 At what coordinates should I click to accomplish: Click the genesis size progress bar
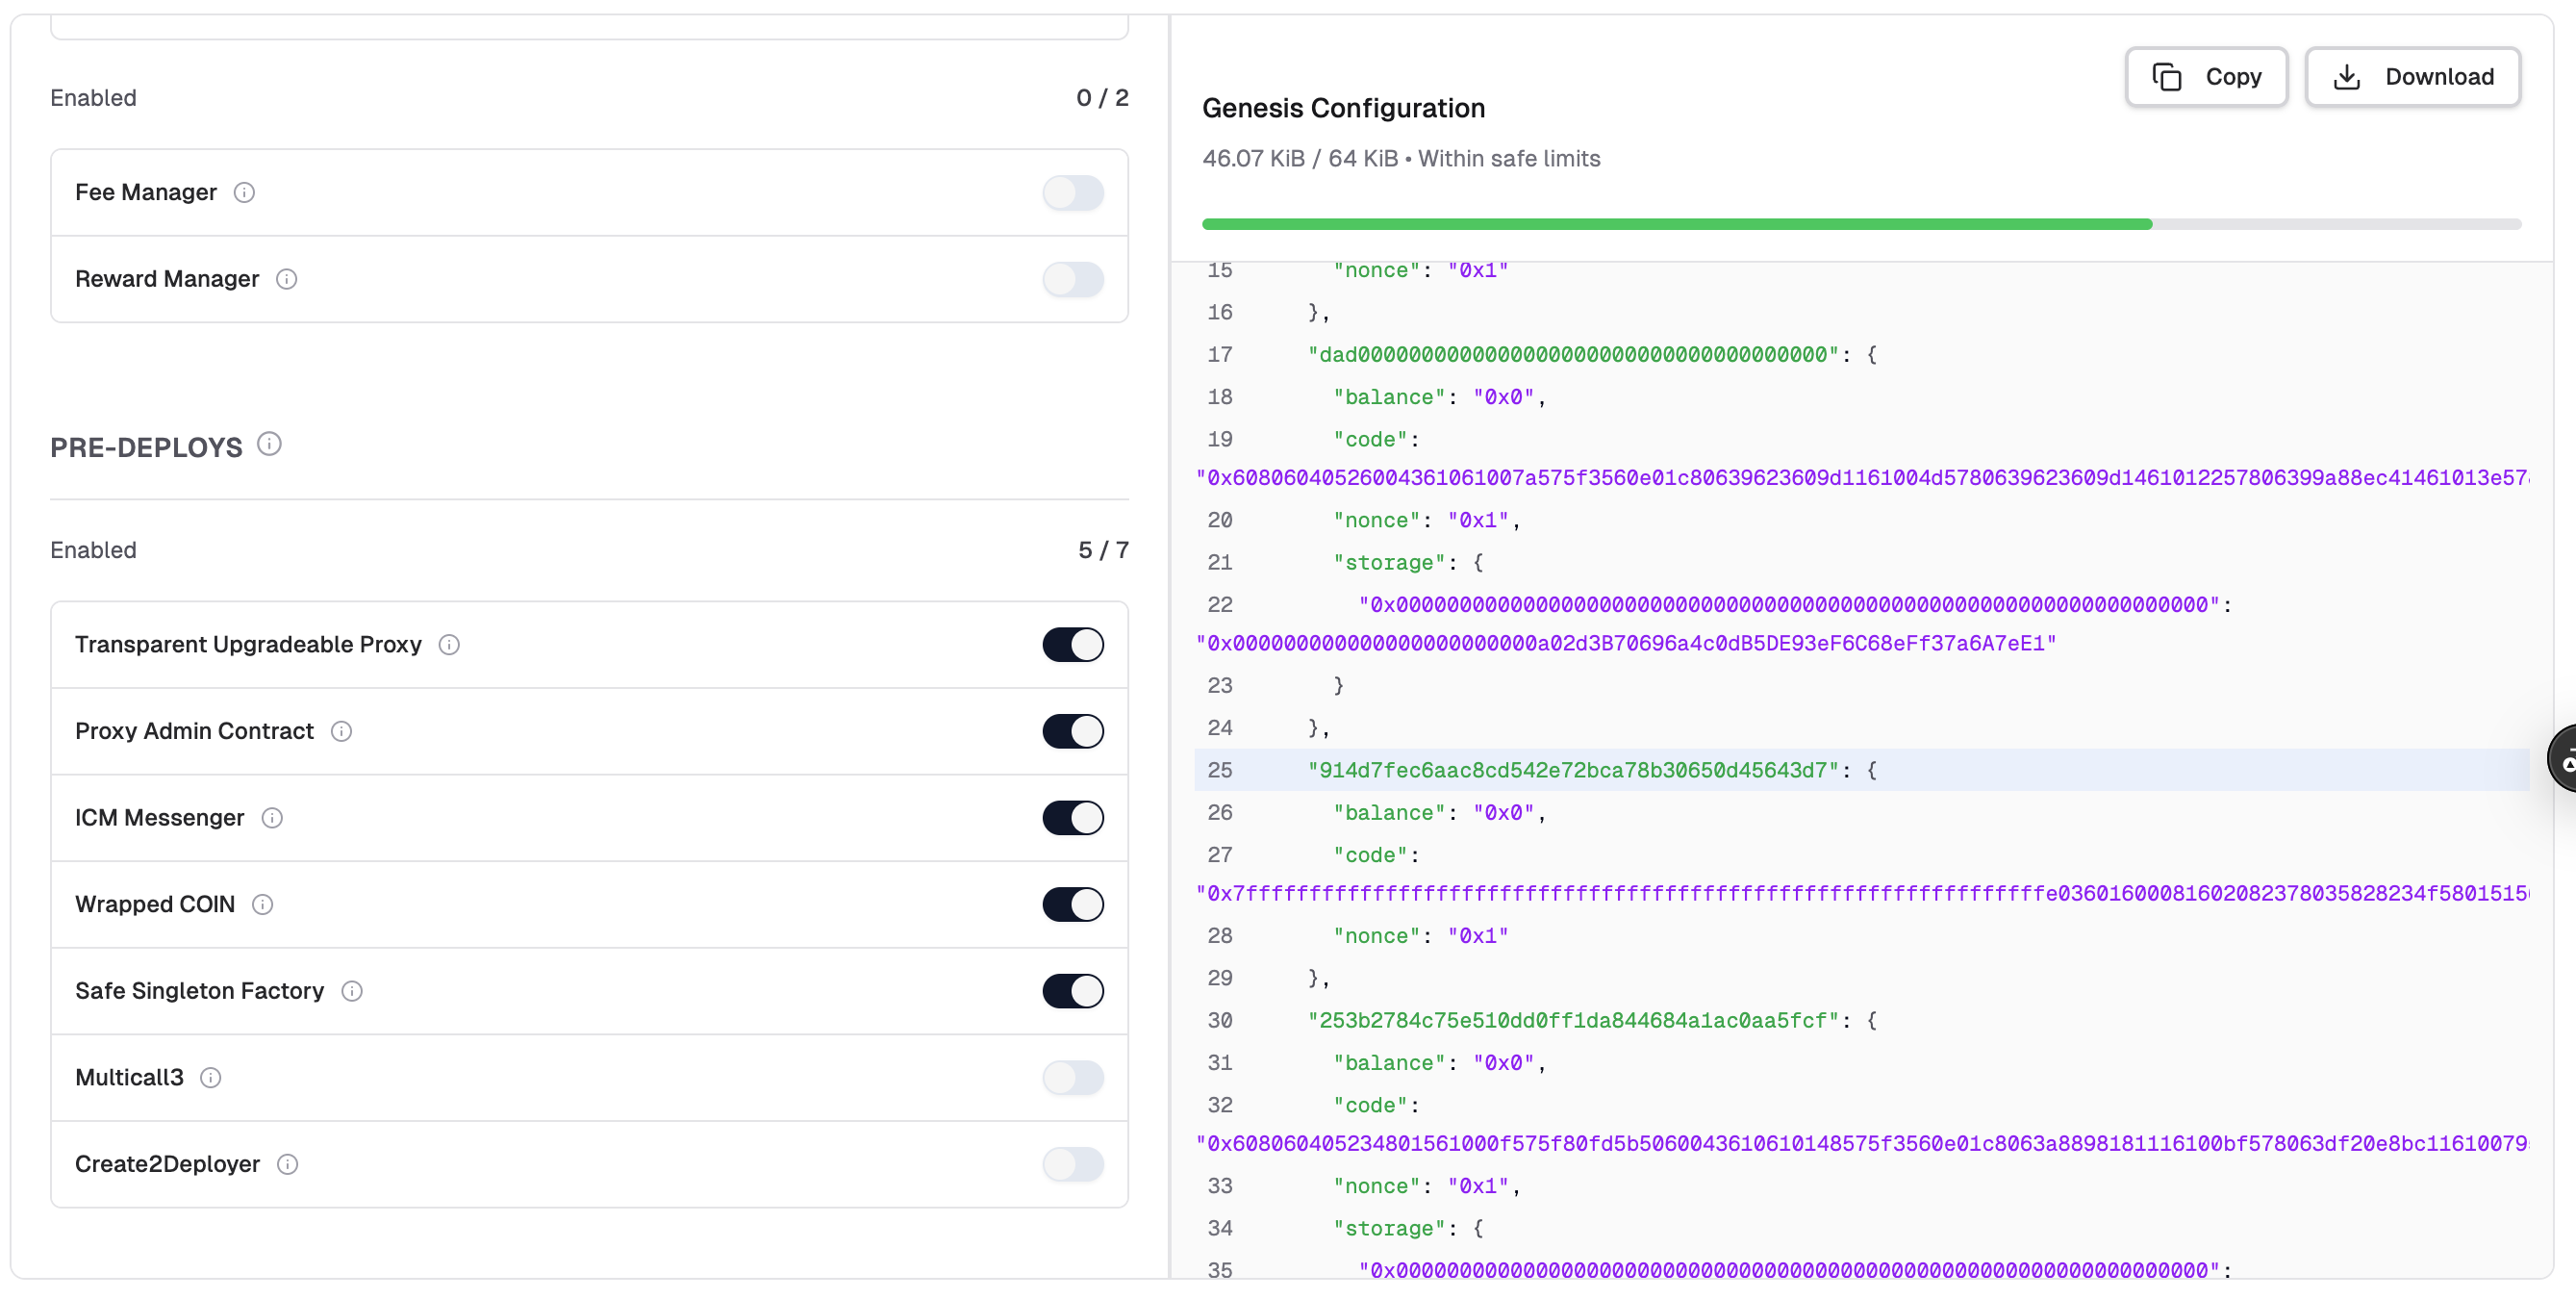click(1860, 225)
